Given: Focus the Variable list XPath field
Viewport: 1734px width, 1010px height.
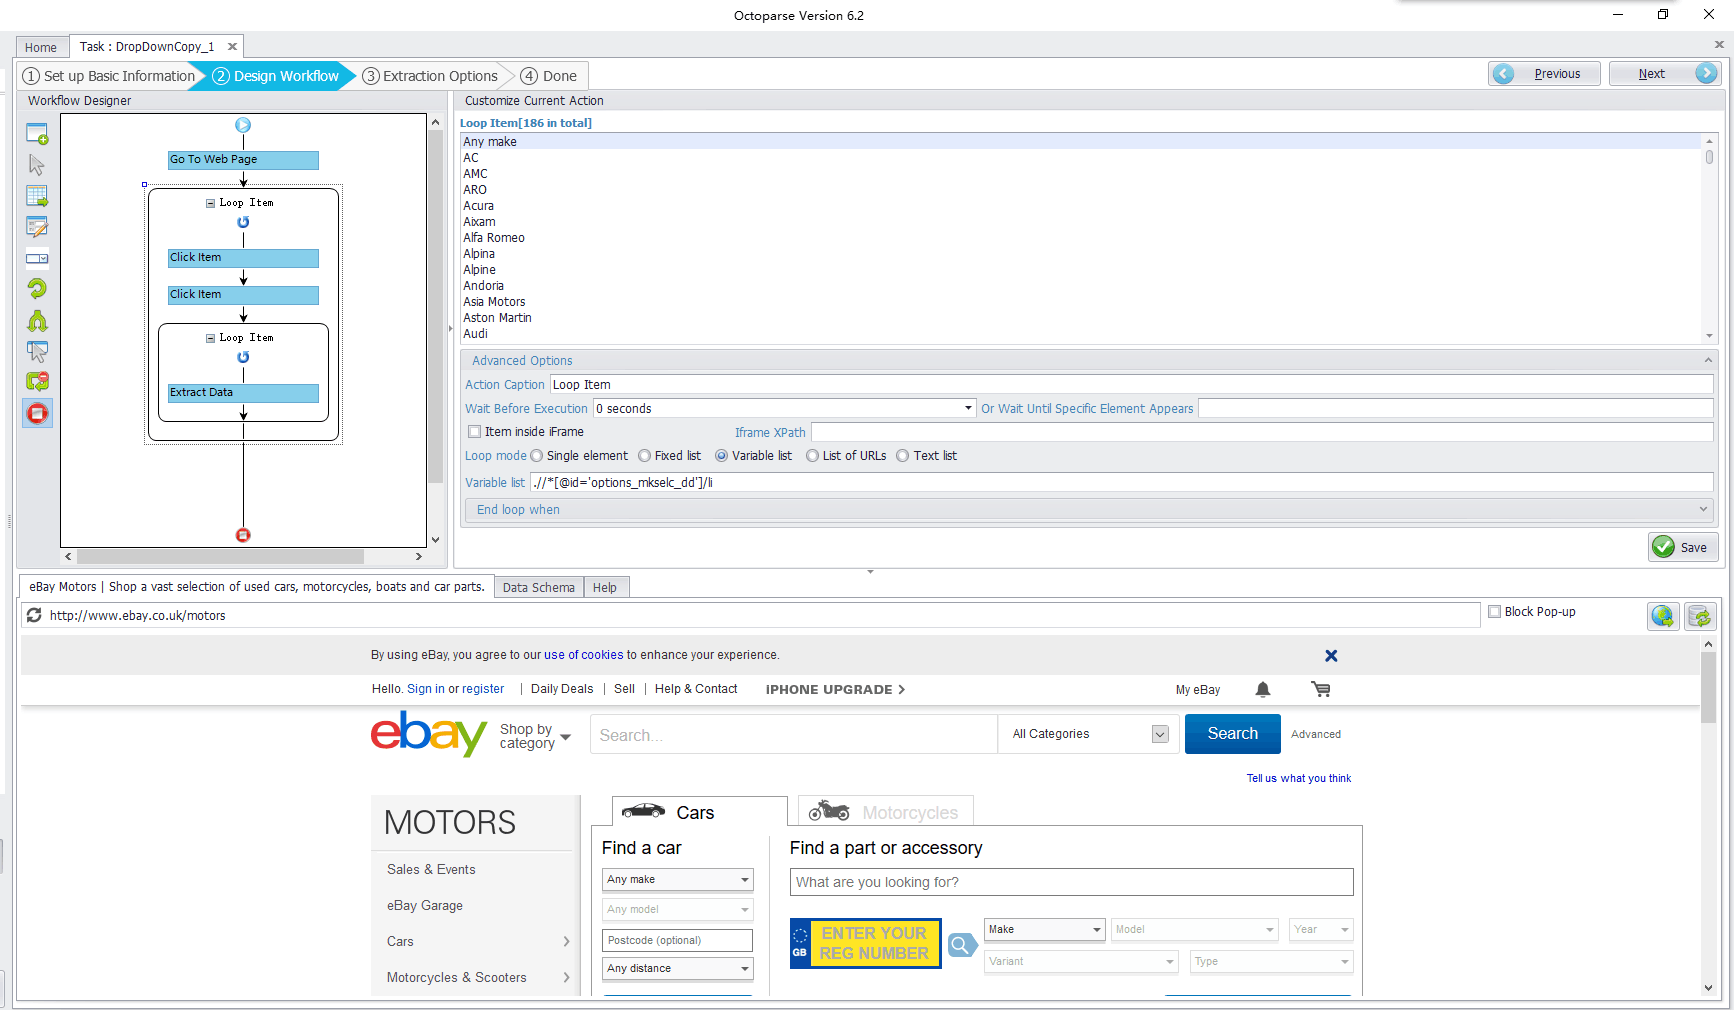Looking at the screenshot, I should (x=1121, y=483).
